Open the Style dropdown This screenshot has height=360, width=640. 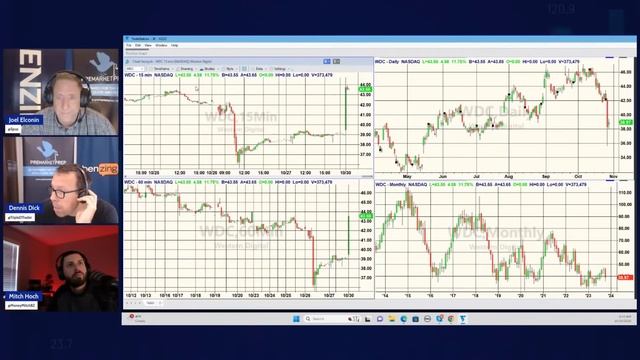230,69
